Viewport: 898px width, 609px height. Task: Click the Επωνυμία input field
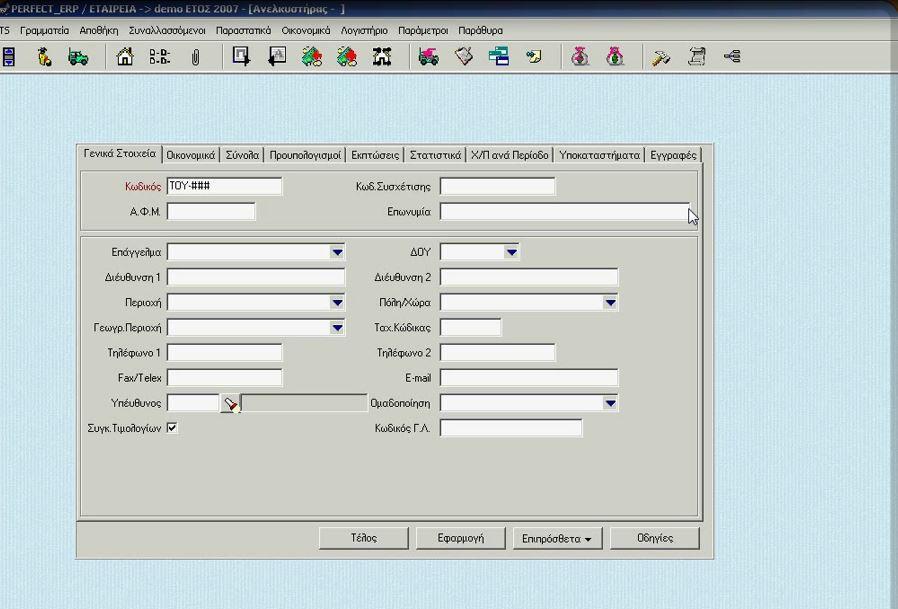pos(565,211)
